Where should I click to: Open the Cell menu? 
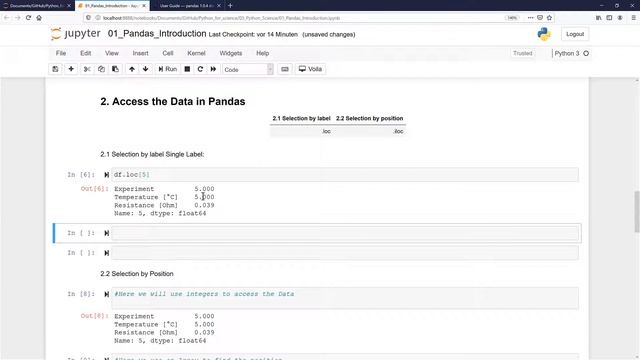[168, 53]
